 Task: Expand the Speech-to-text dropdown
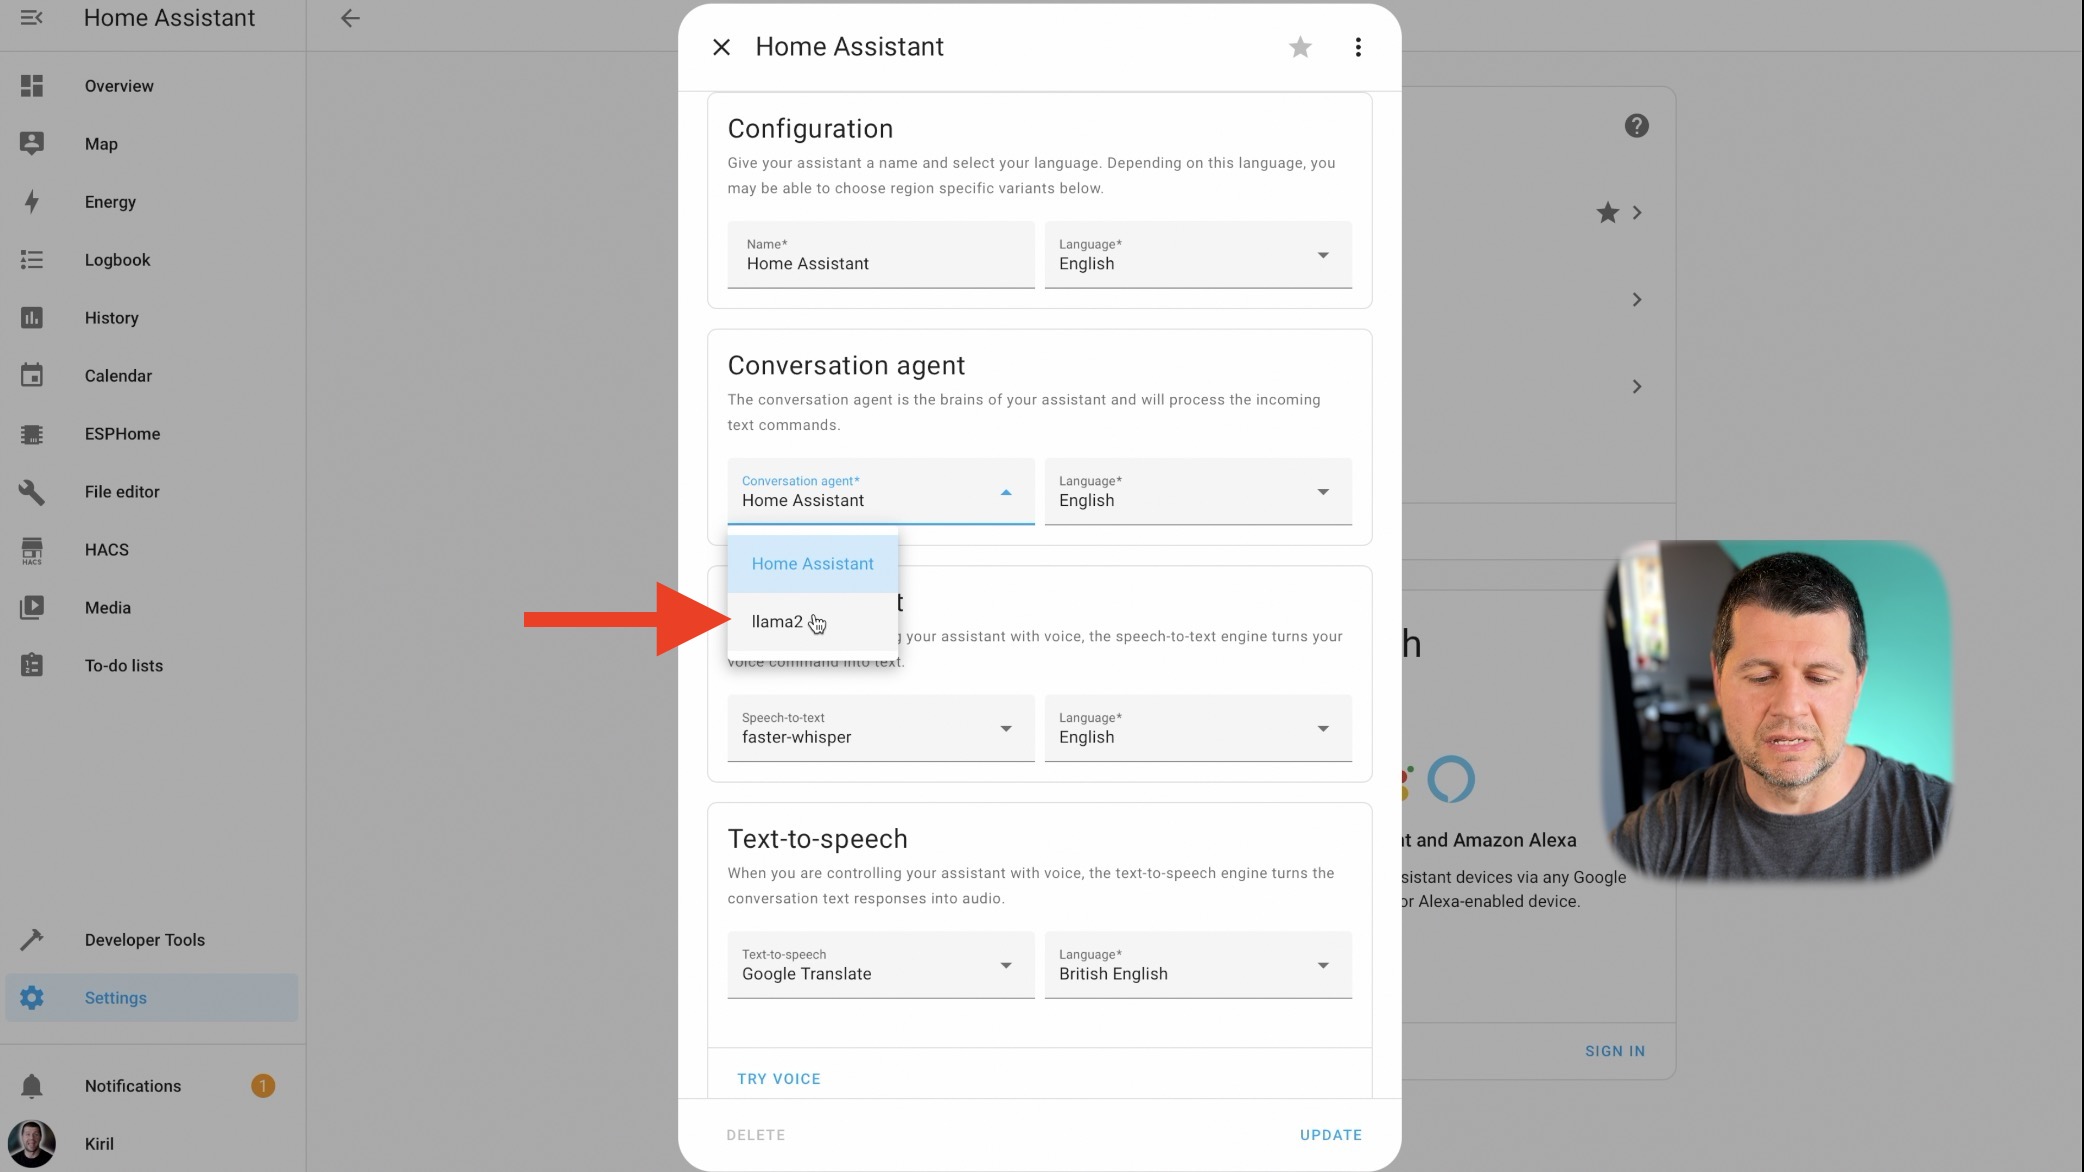pos(1006,728)
